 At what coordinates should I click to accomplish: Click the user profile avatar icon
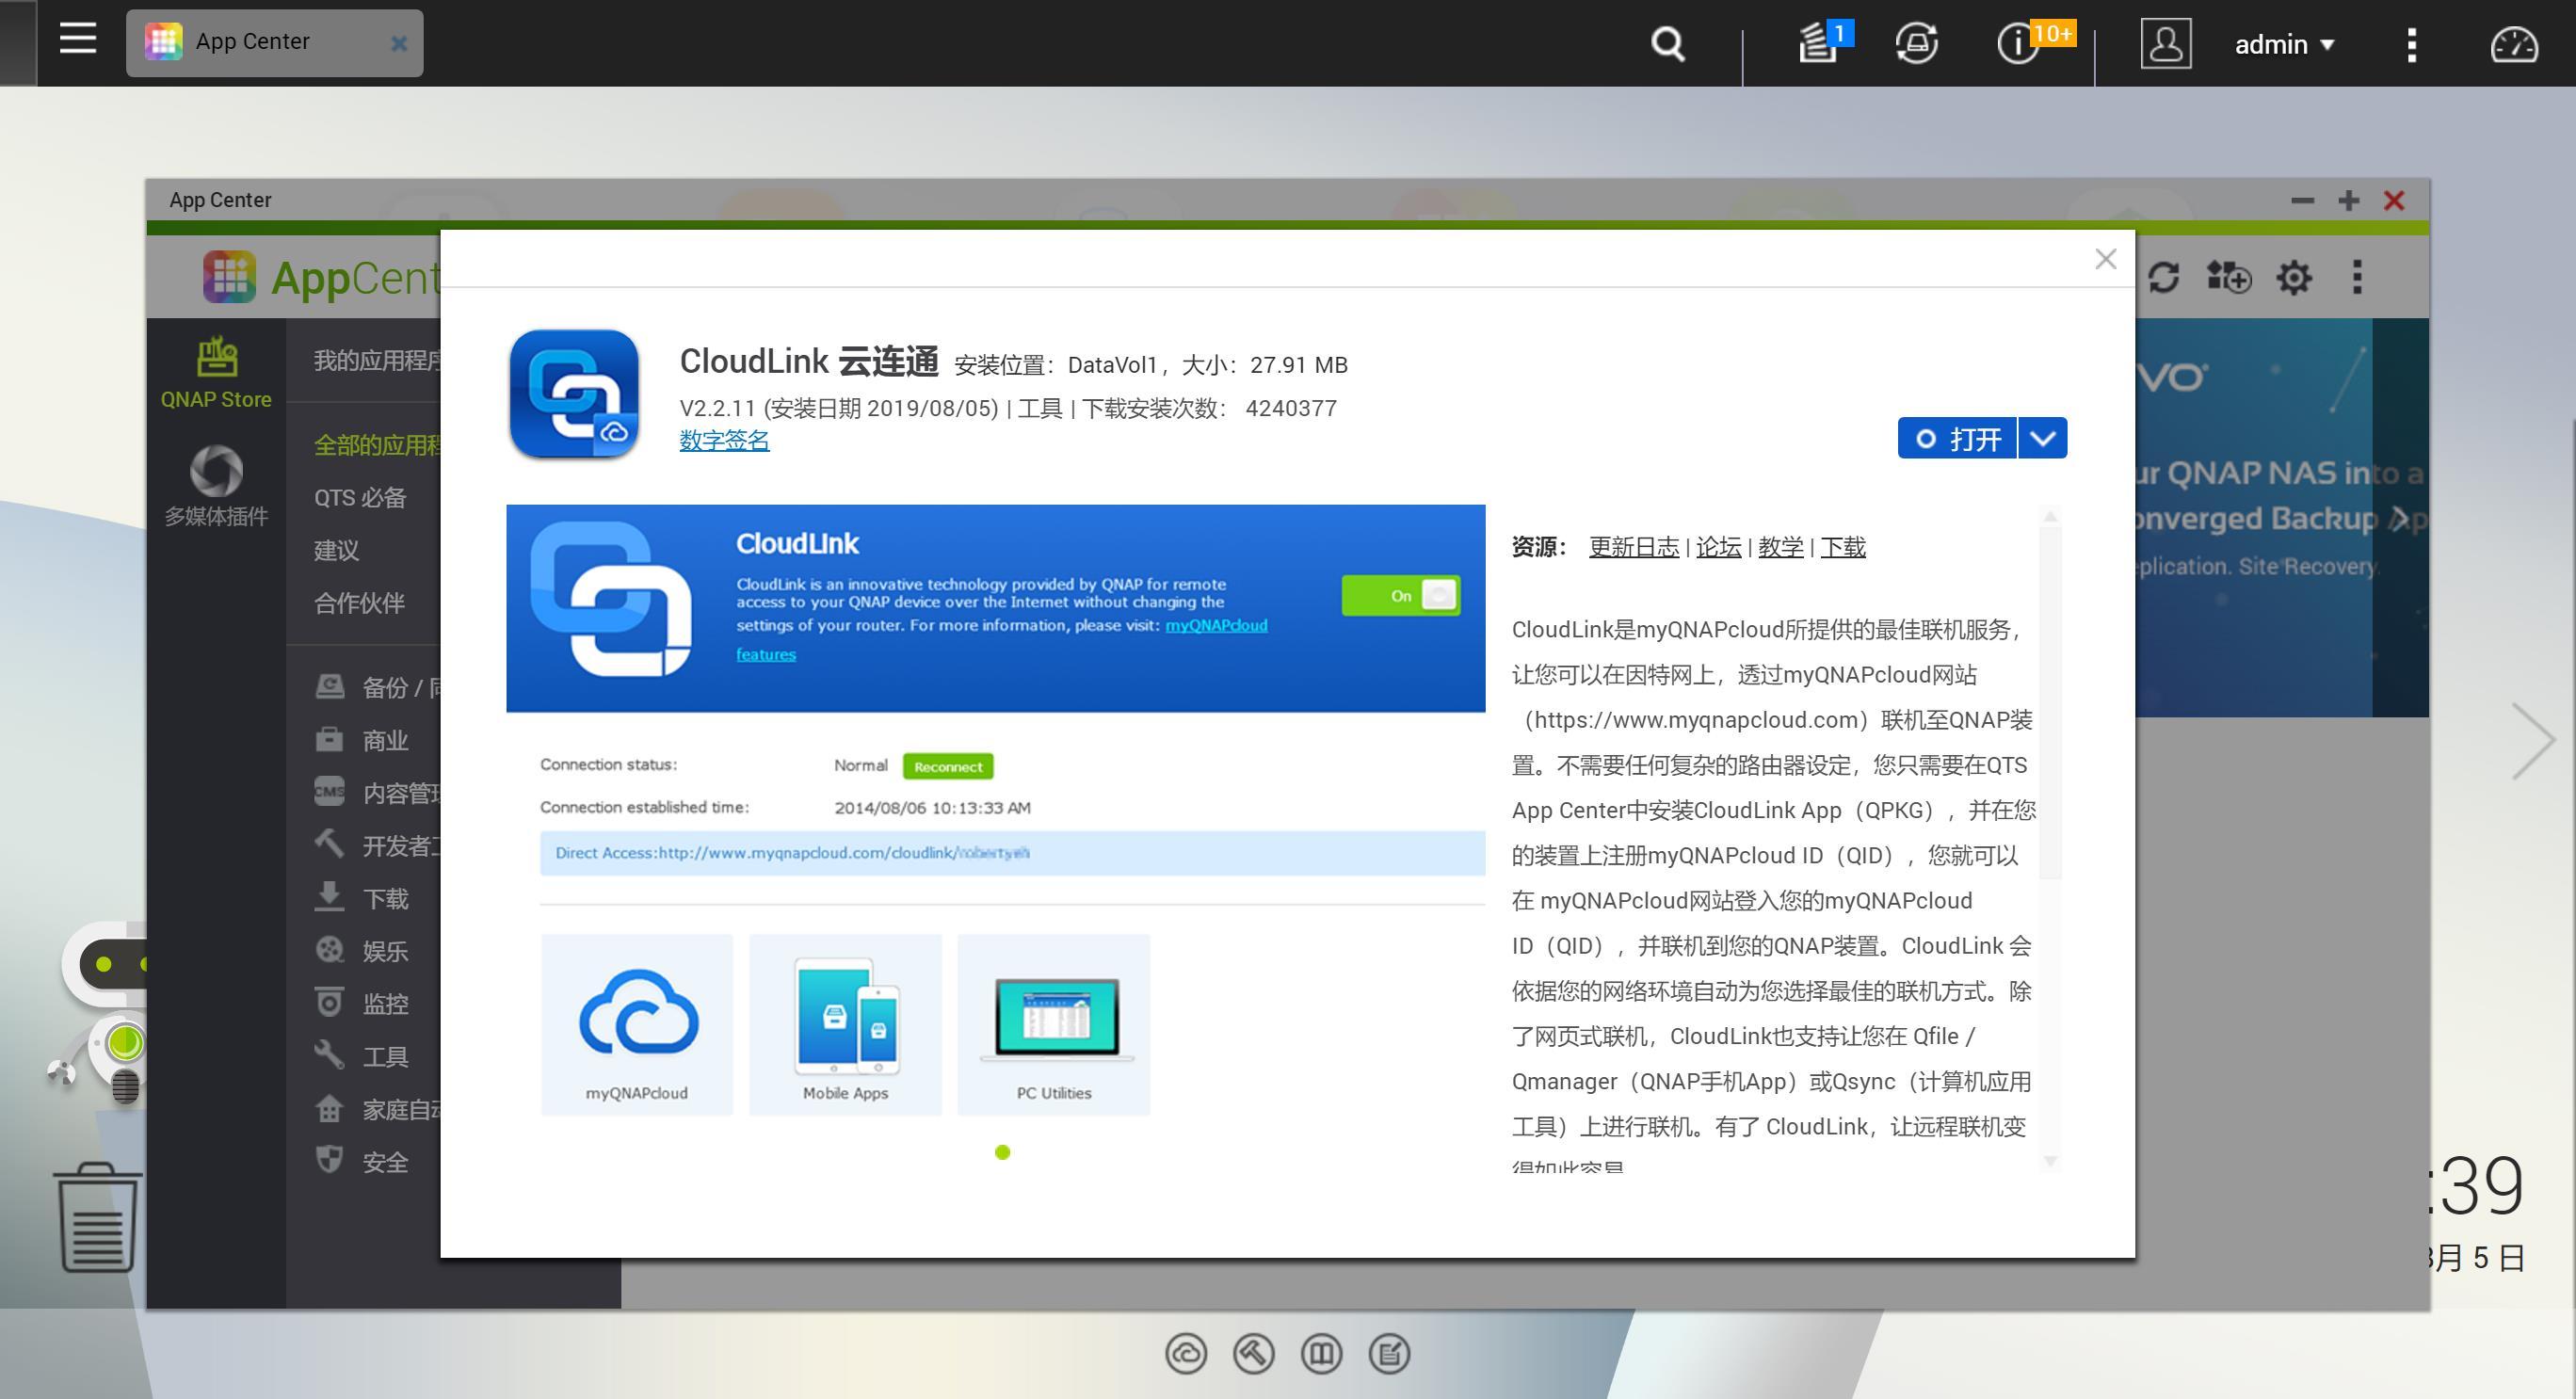[x=2165, y=44]
